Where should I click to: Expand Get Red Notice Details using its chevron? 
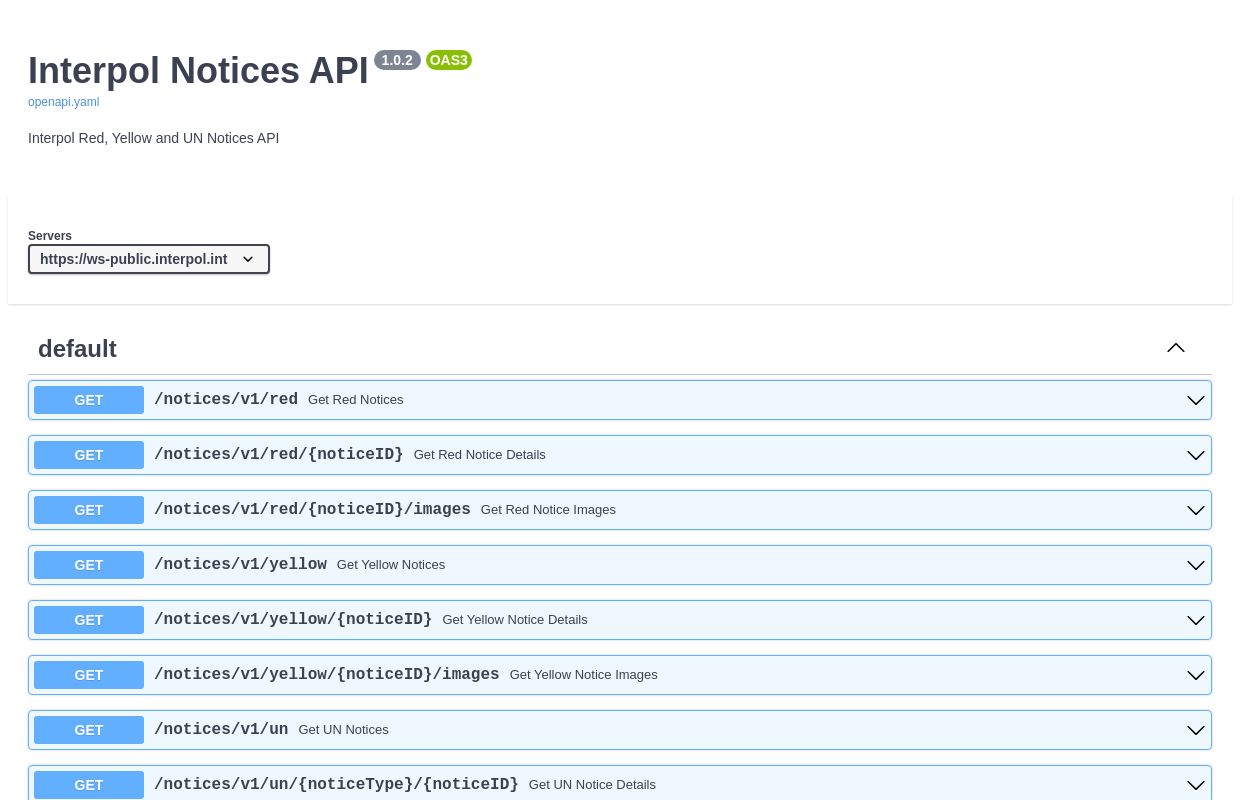(1196, 455)
